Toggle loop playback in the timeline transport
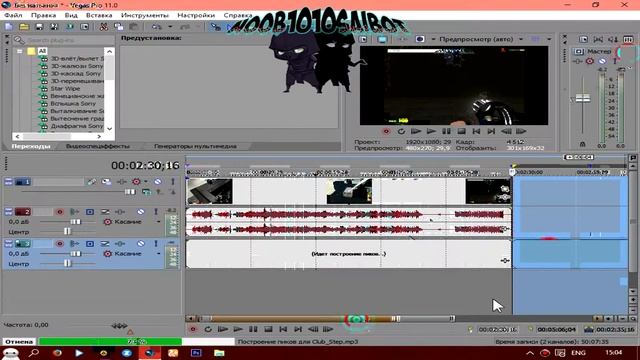The width and height of the screenshot is (640, 360). point(208,329)
